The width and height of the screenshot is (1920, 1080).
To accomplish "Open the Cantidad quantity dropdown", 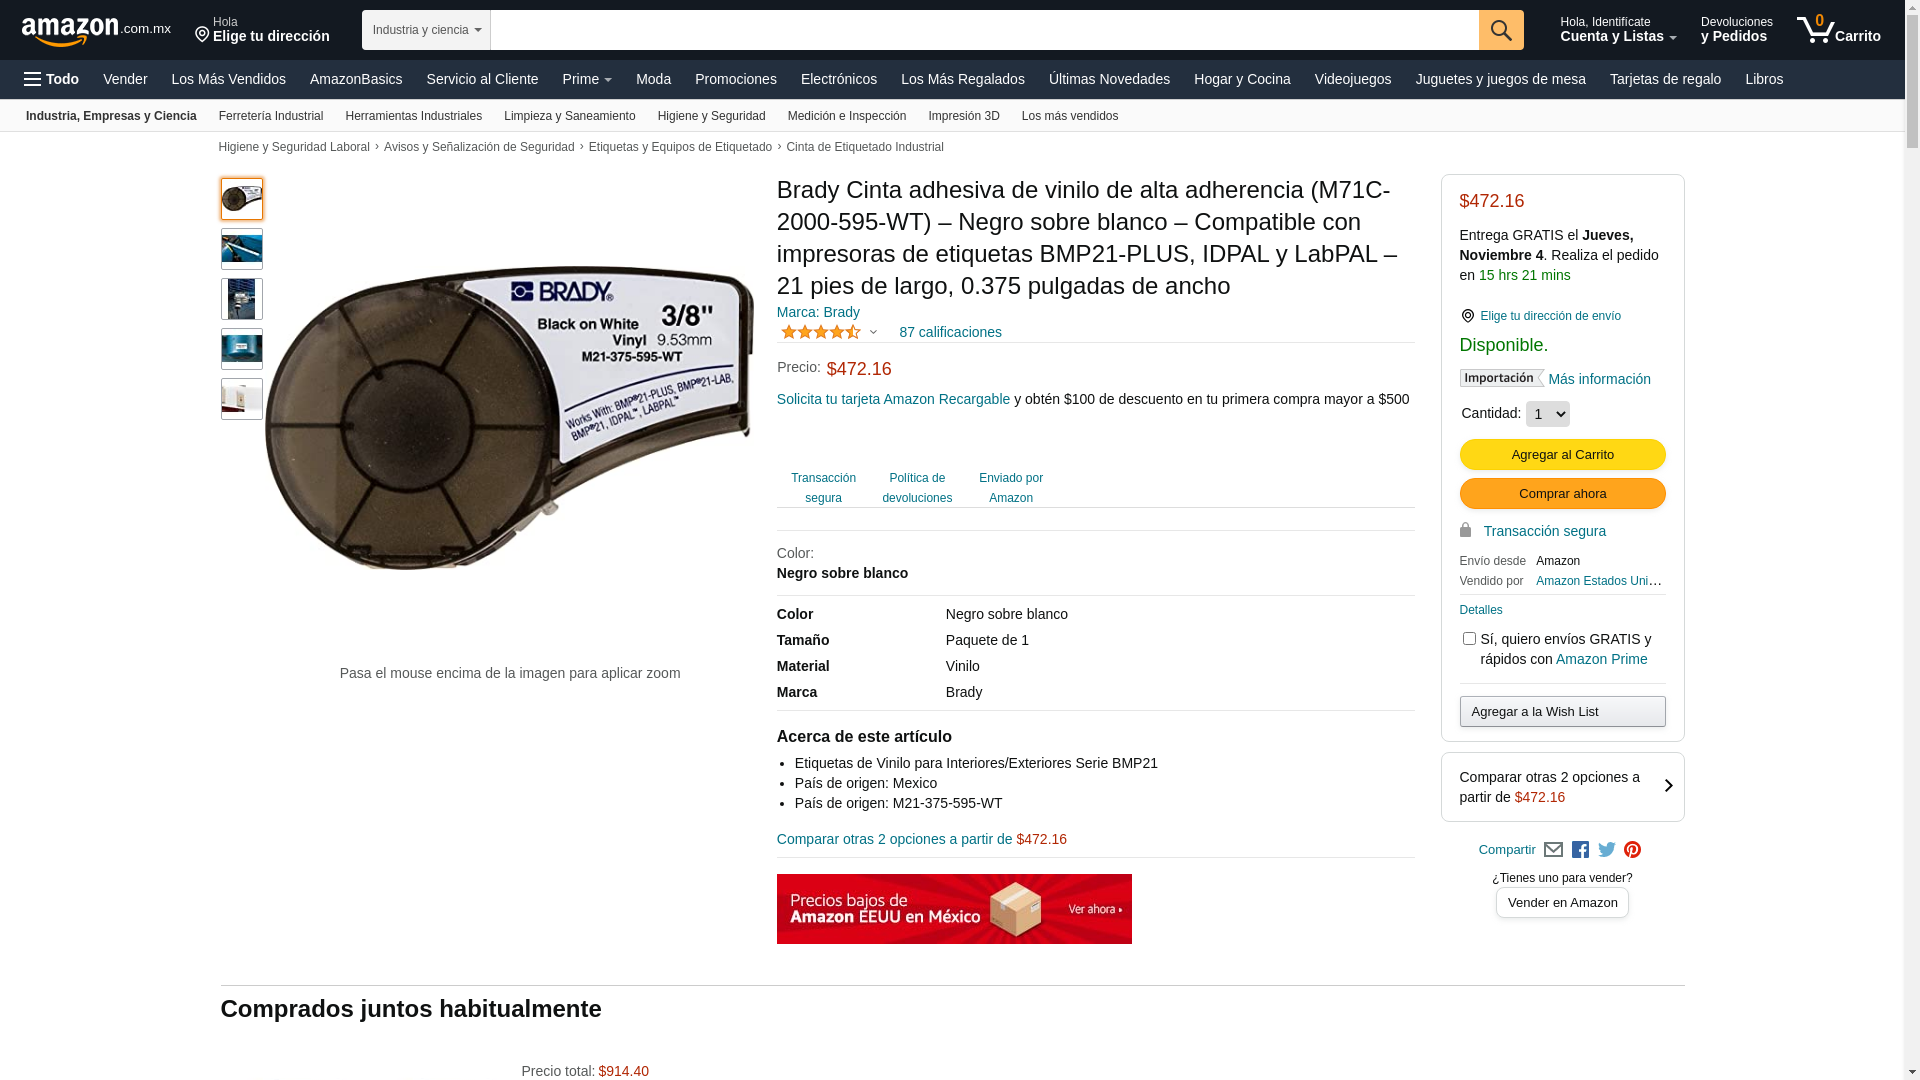I will pos(1547,414).
